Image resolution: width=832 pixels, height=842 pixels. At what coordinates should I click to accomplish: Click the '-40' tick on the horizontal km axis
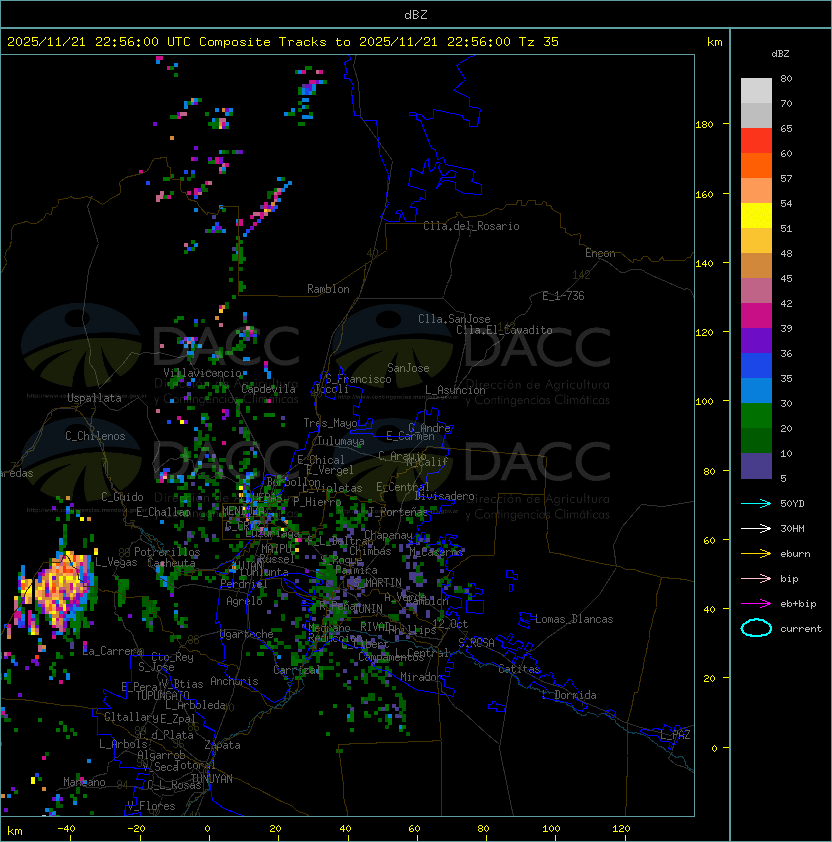coord(66,829)
